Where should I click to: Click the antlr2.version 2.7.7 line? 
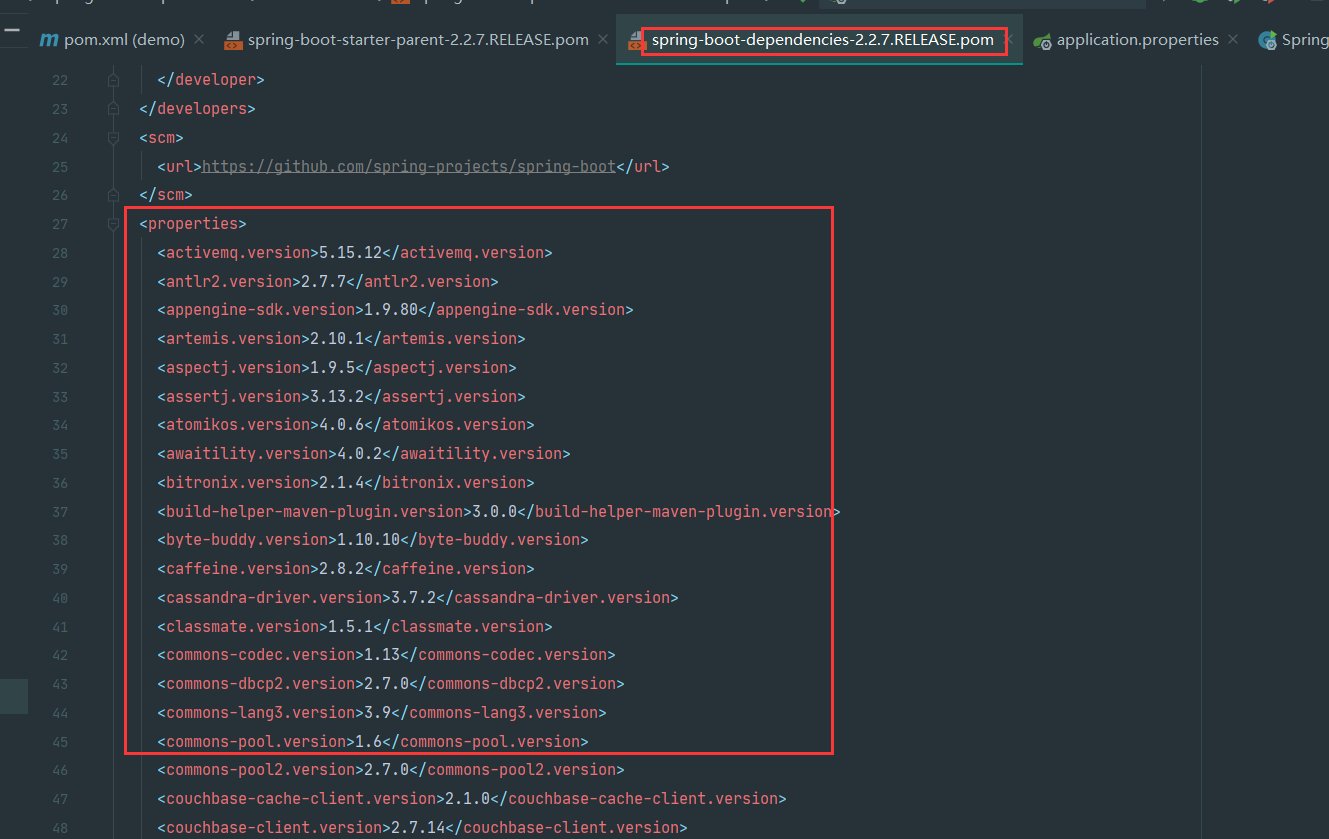point(327,281)
